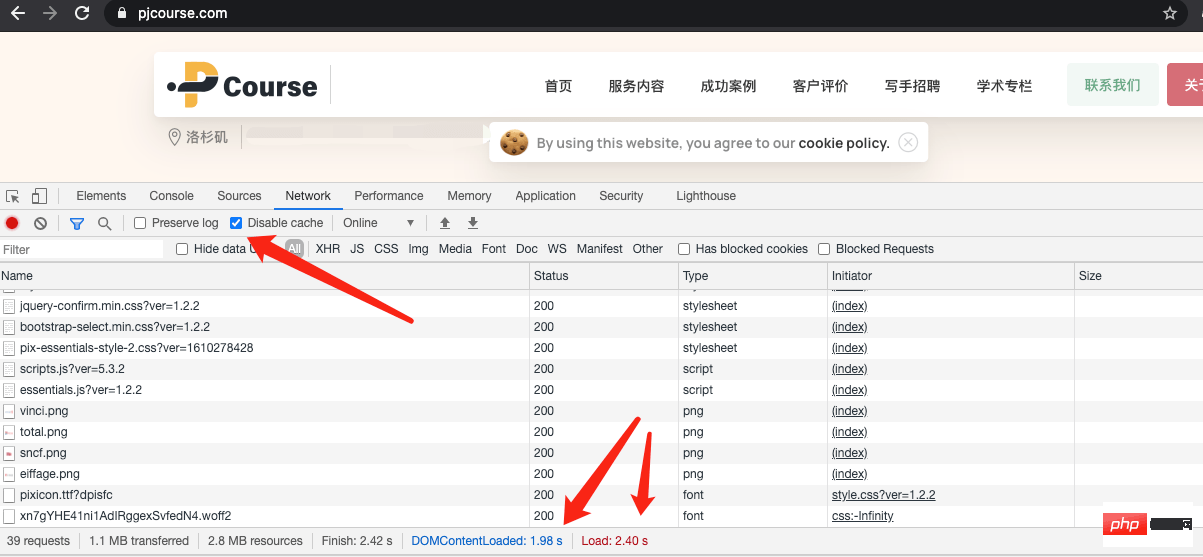Export HAR with the download icon
The height and width of the screenshot is (557, 1203).
click(473, 223)
